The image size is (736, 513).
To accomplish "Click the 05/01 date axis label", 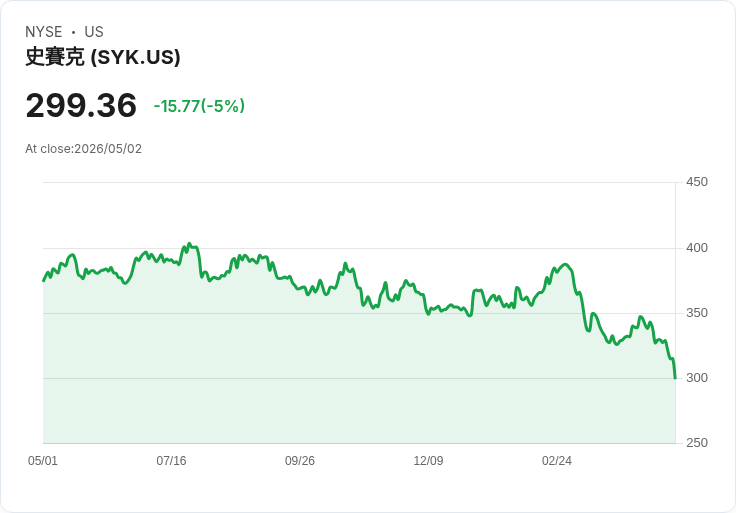I will (43, 460).
